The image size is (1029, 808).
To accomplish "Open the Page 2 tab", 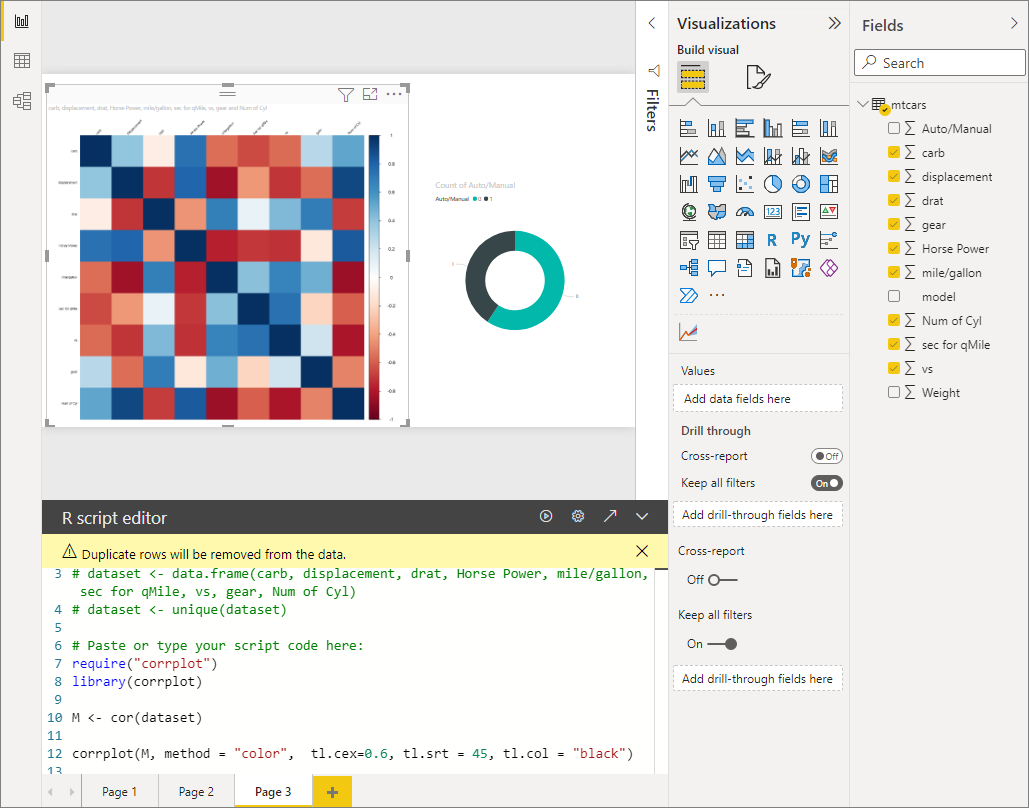I will coord(196,792).
